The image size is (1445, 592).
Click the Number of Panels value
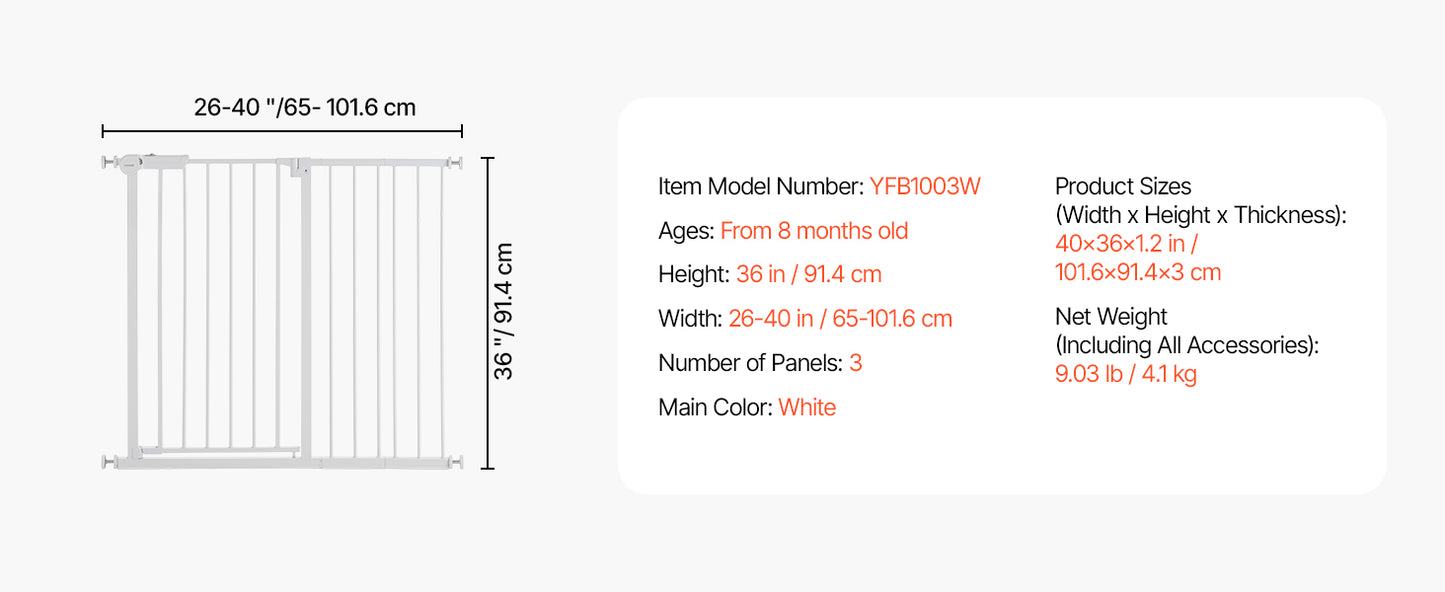(856, 363)
